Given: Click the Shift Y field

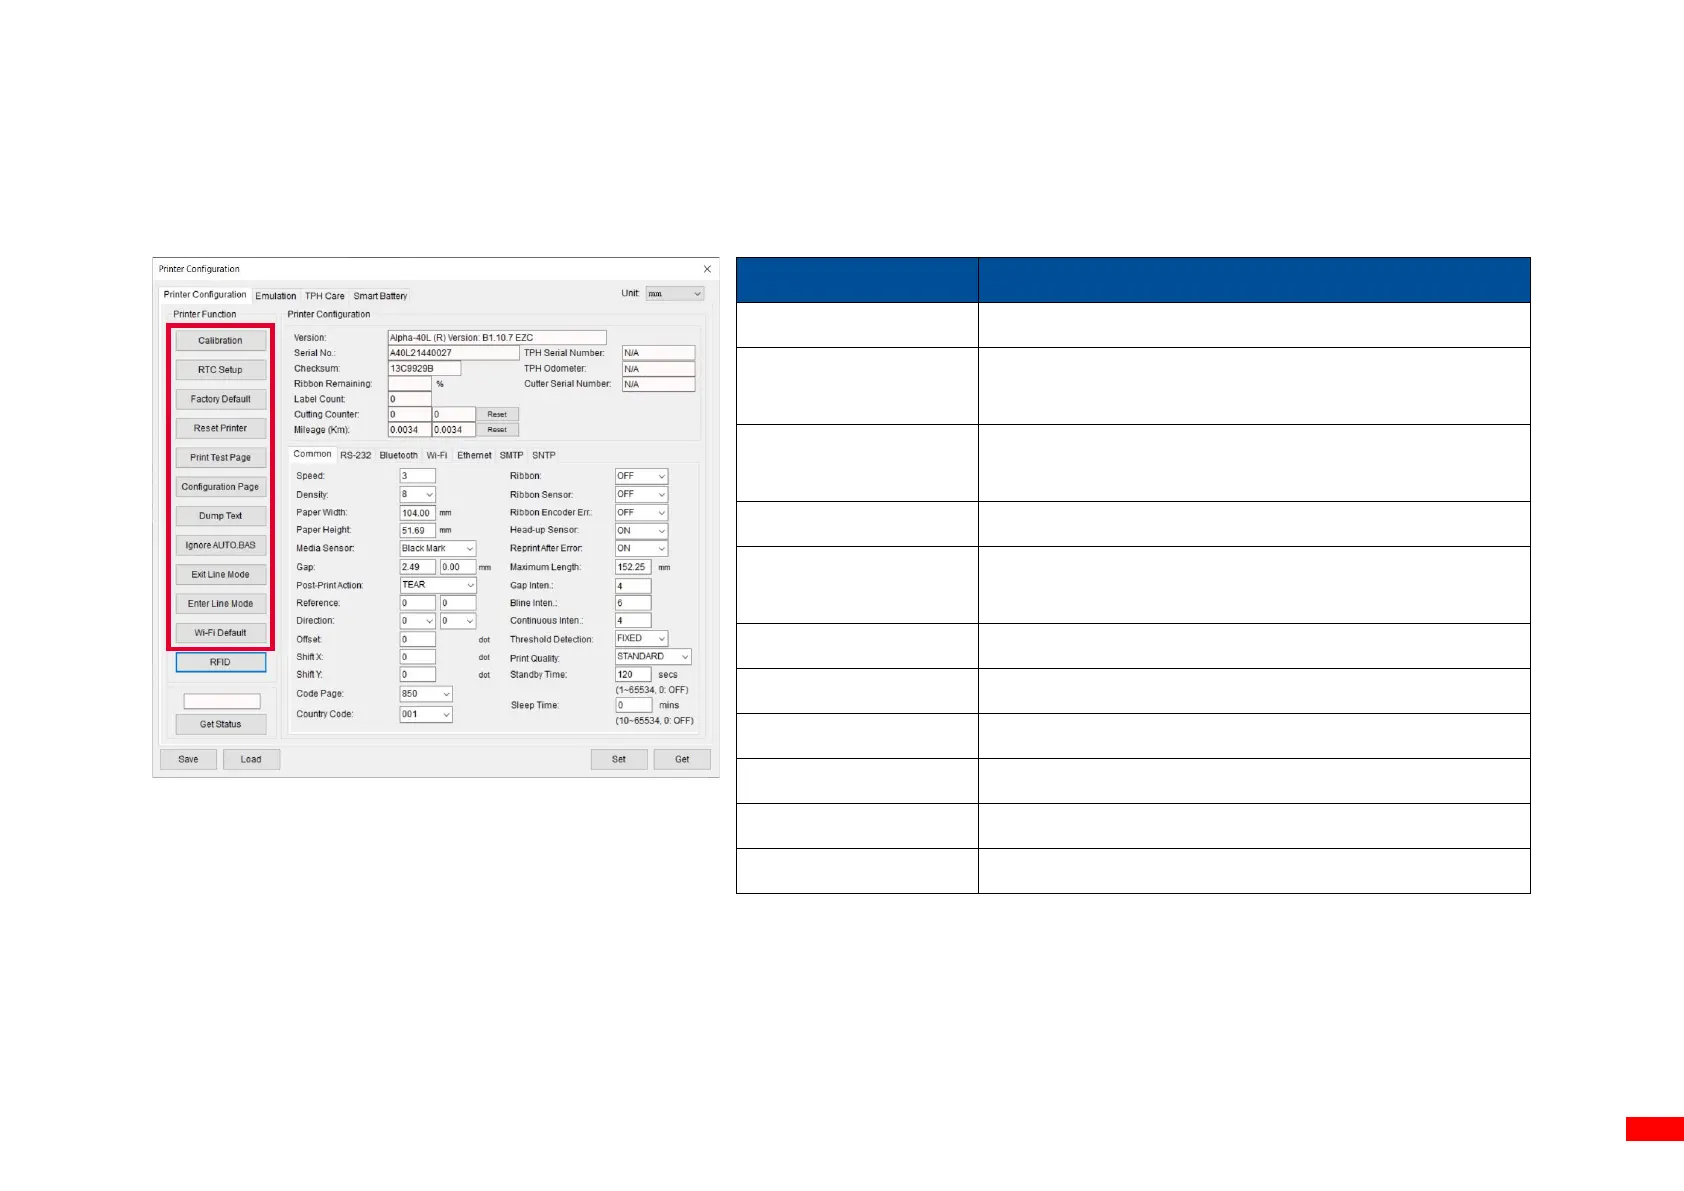Looking at the screenshot, I should tap(418, 675).
